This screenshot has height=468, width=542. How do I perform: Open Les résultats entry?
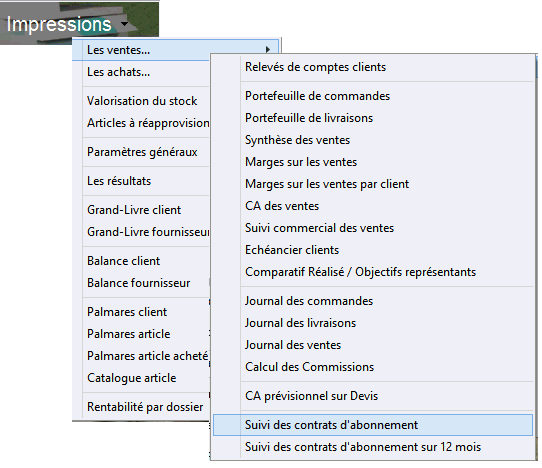pos(119,181)
